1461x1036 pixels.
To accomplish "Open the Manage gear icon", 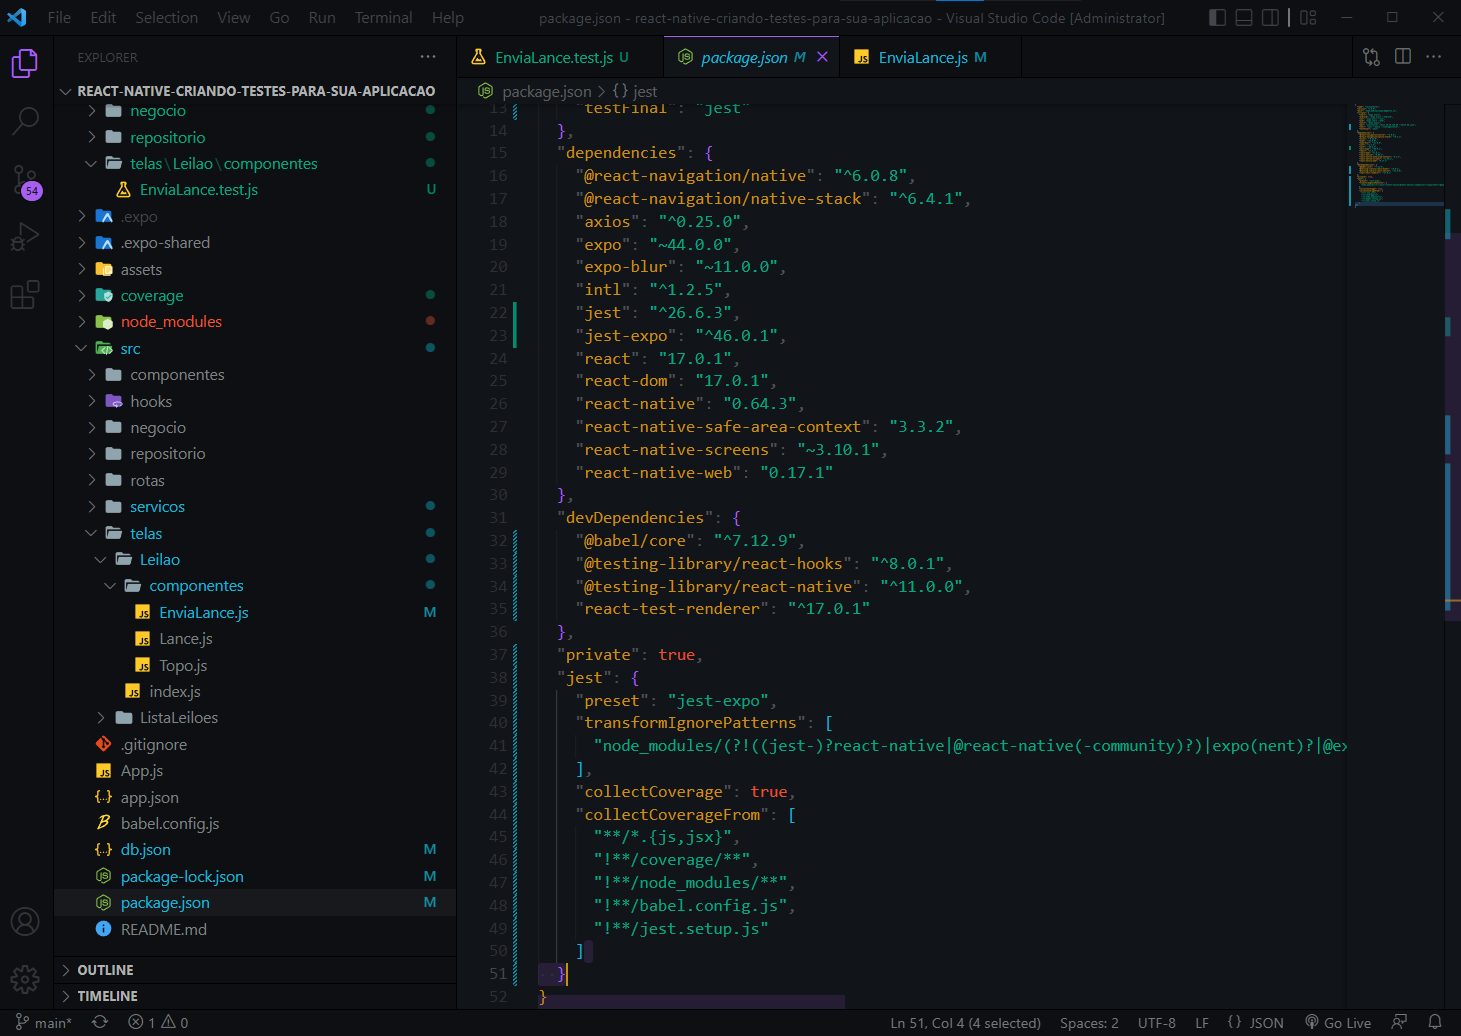I will (x=25, y=979).
